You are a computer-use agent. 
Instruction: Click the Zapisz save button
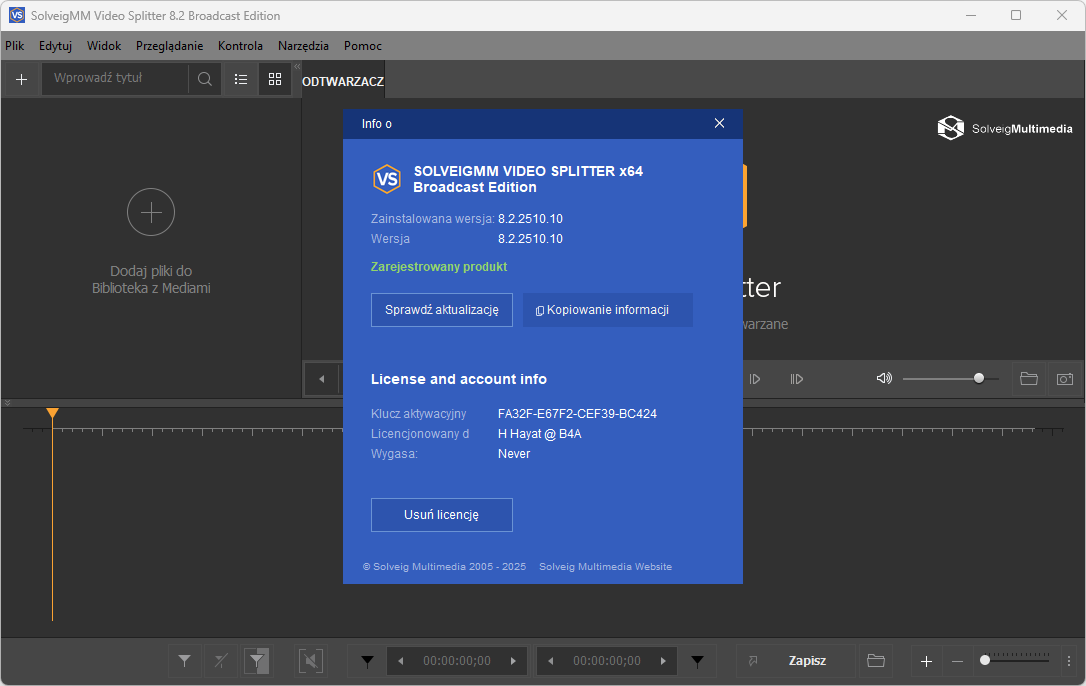click(807, 661)
